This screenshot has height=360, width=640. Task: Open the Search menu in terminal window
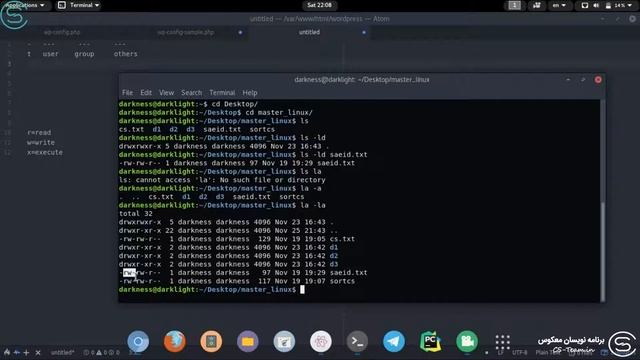[191, 93]
